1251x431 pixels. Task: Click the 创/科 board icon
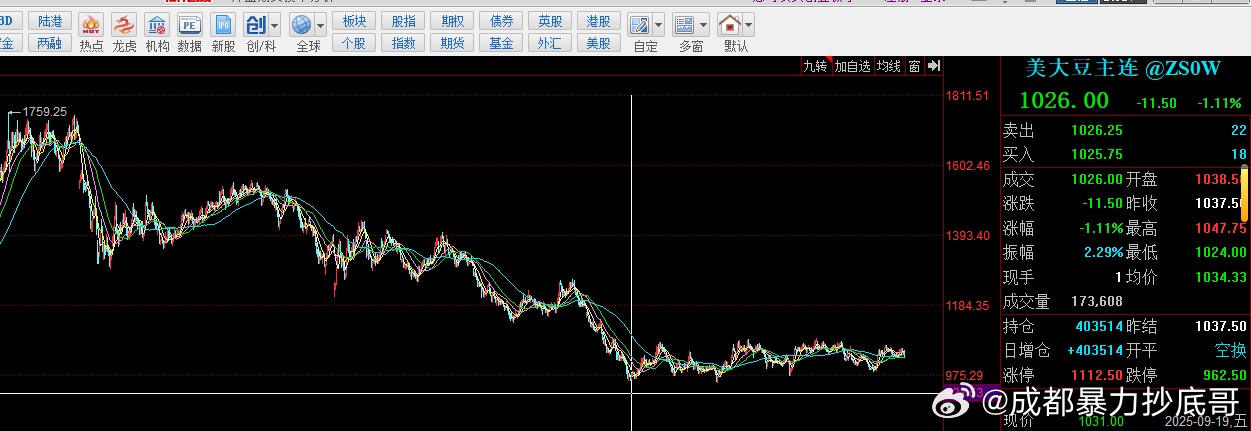pos(255,25)
